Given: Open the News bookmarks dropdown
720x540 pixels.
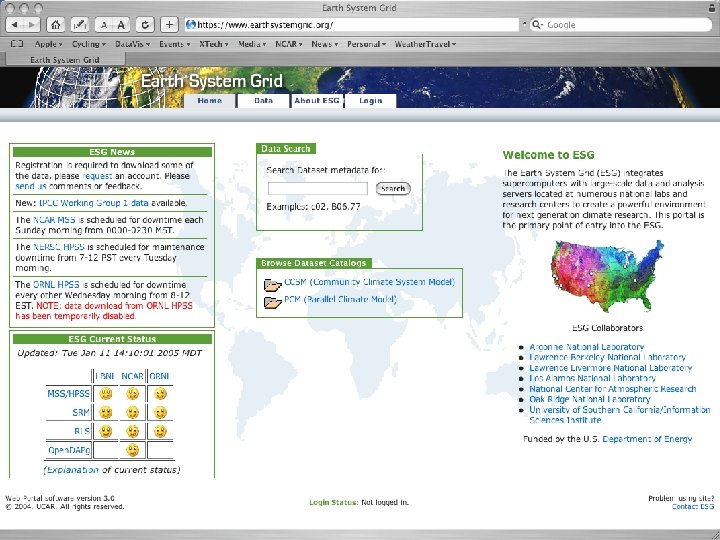Looking at the screenshot, I should [x=325, y=44].
